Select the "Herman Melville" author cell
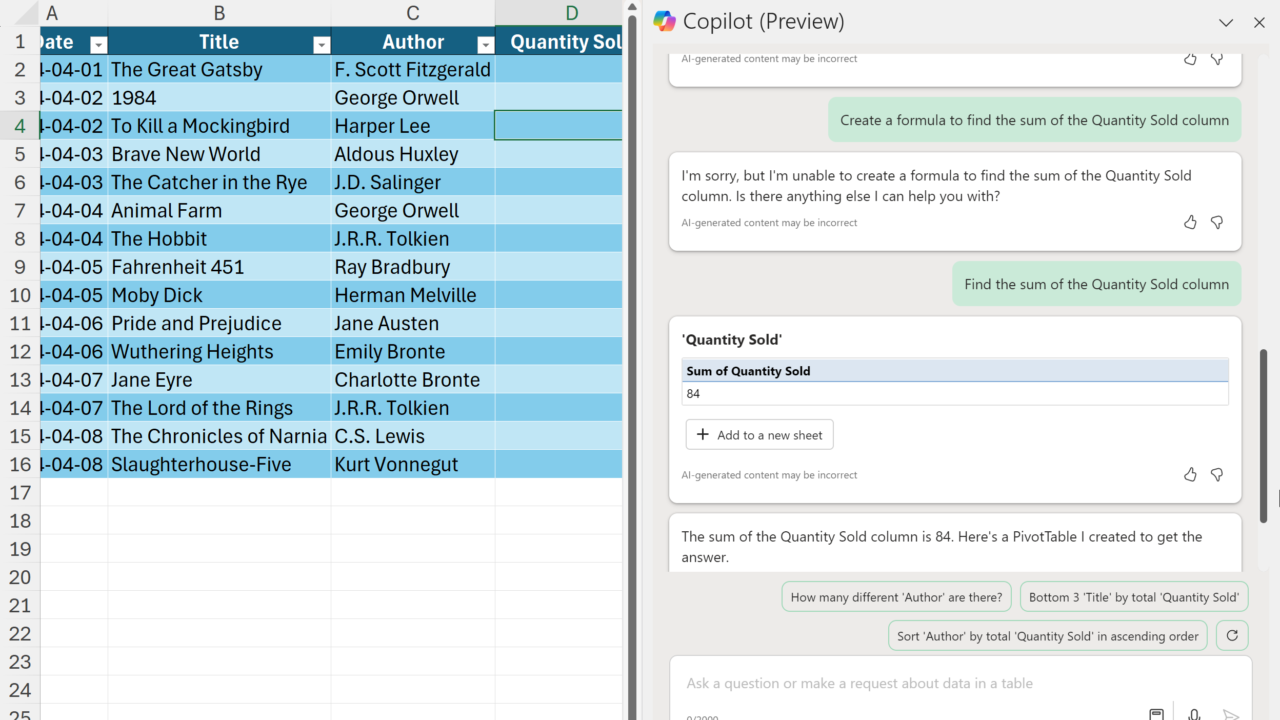Screen dimensions: 1280x720 click(x=413, y=295)
